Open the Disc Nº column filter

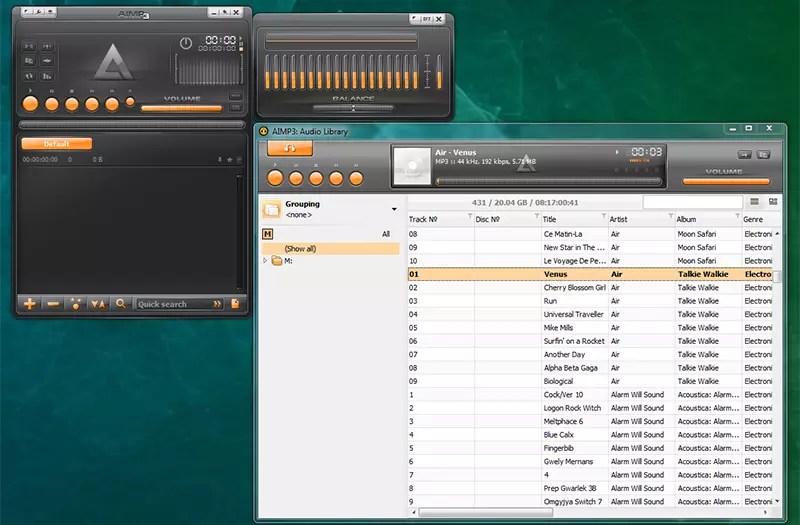coord(537,216)
